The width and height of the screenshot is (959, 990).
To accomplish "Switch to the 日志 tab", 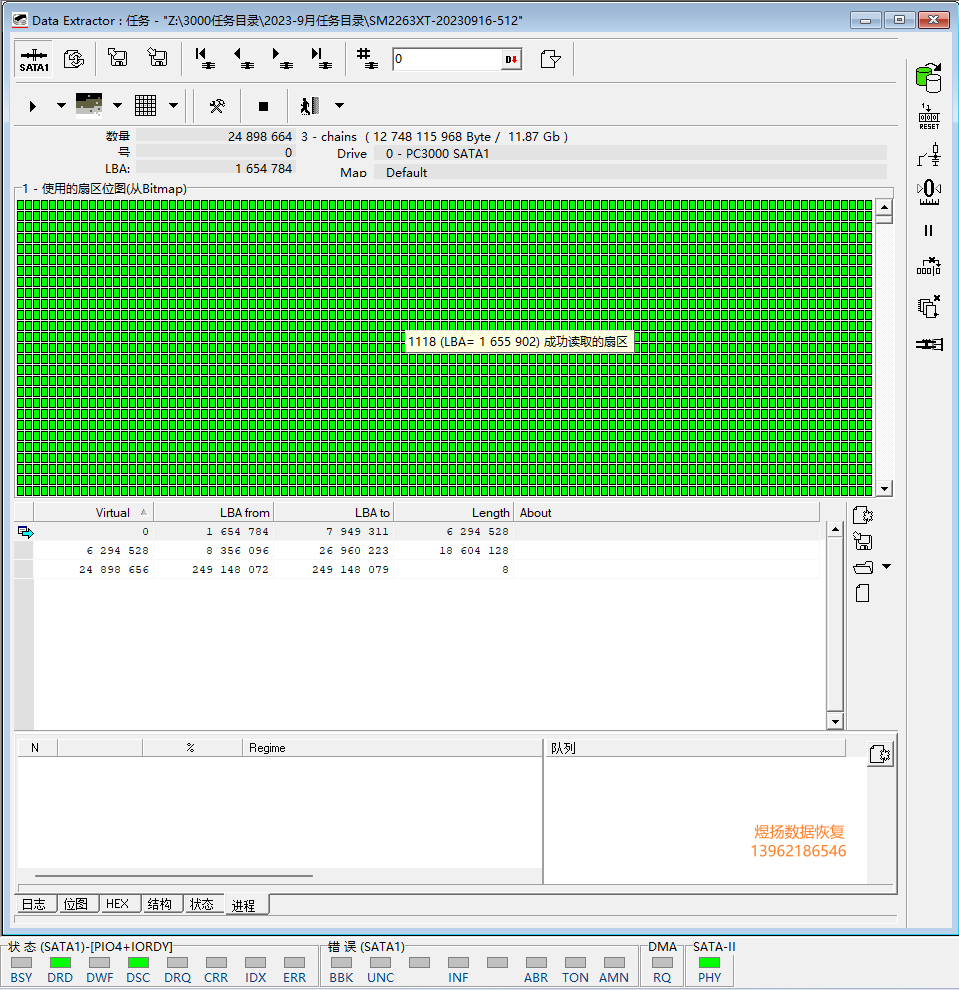I will coord(34,904).
